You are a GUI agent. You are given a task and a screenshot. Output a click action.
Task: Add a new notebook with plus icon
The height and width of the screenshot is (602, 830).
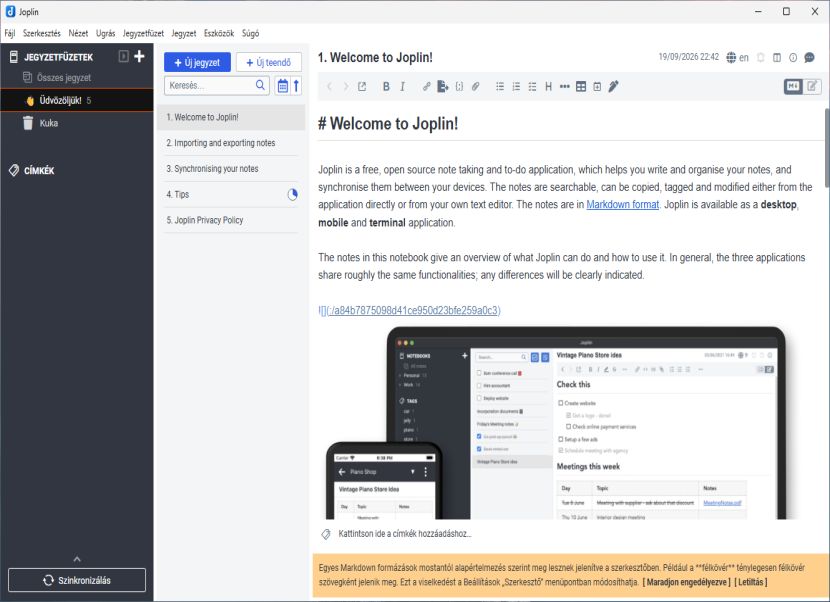click(139, 56)
